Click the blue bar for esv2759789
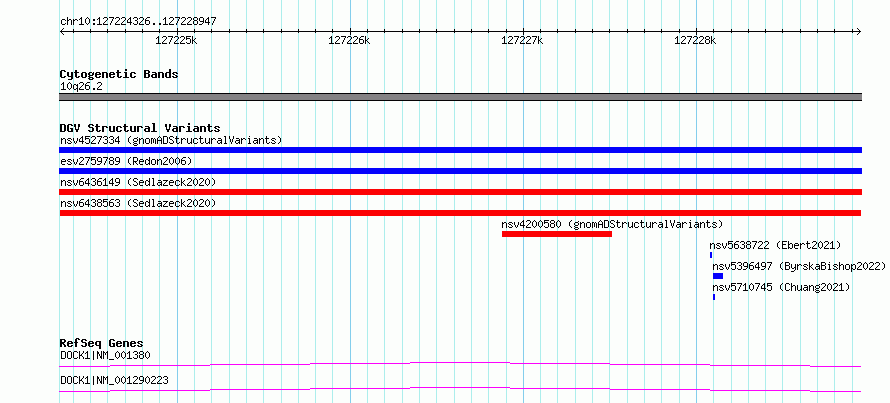The image size is (890, 403). pyautogui.click(x=460, y=171)
